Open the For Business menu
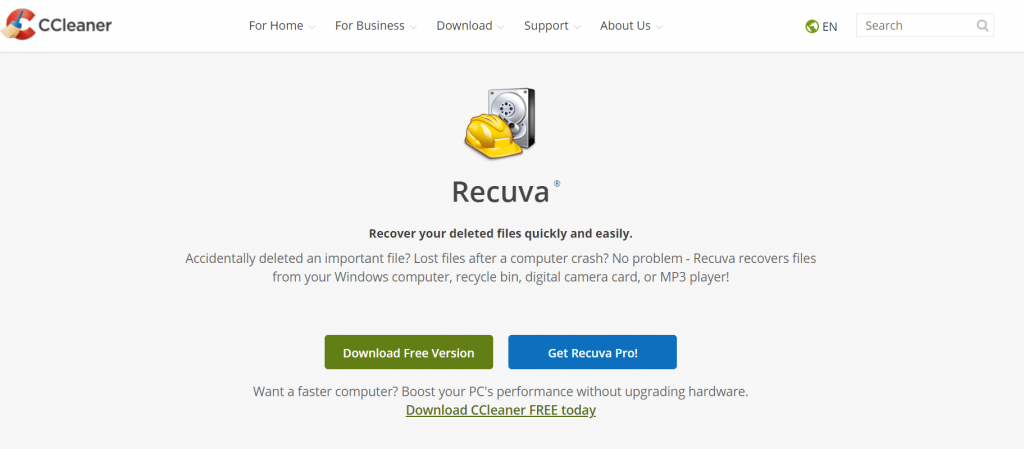Viewport: 1024px width, 449px height. pos(376,25)
